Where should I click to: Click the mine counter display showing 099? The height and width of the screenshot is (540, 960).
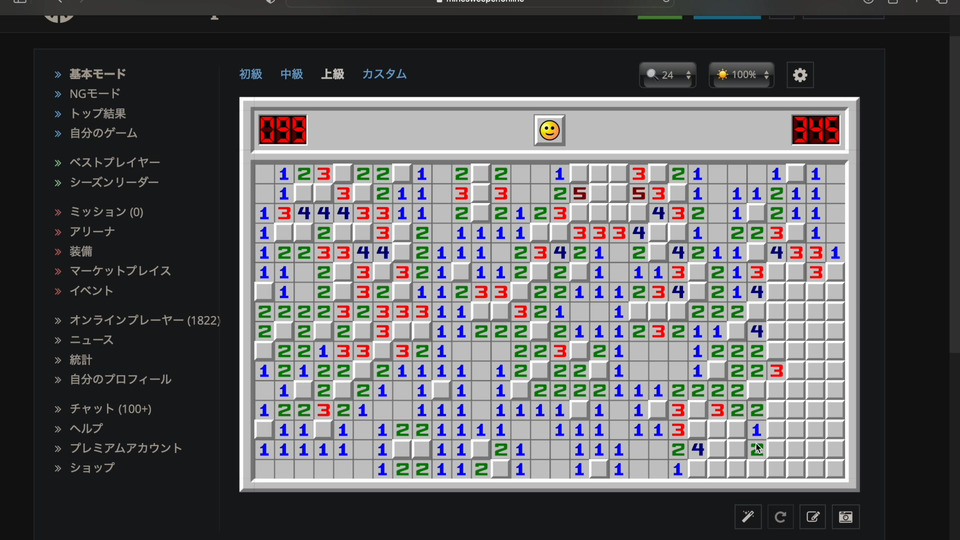pos(282,130)
